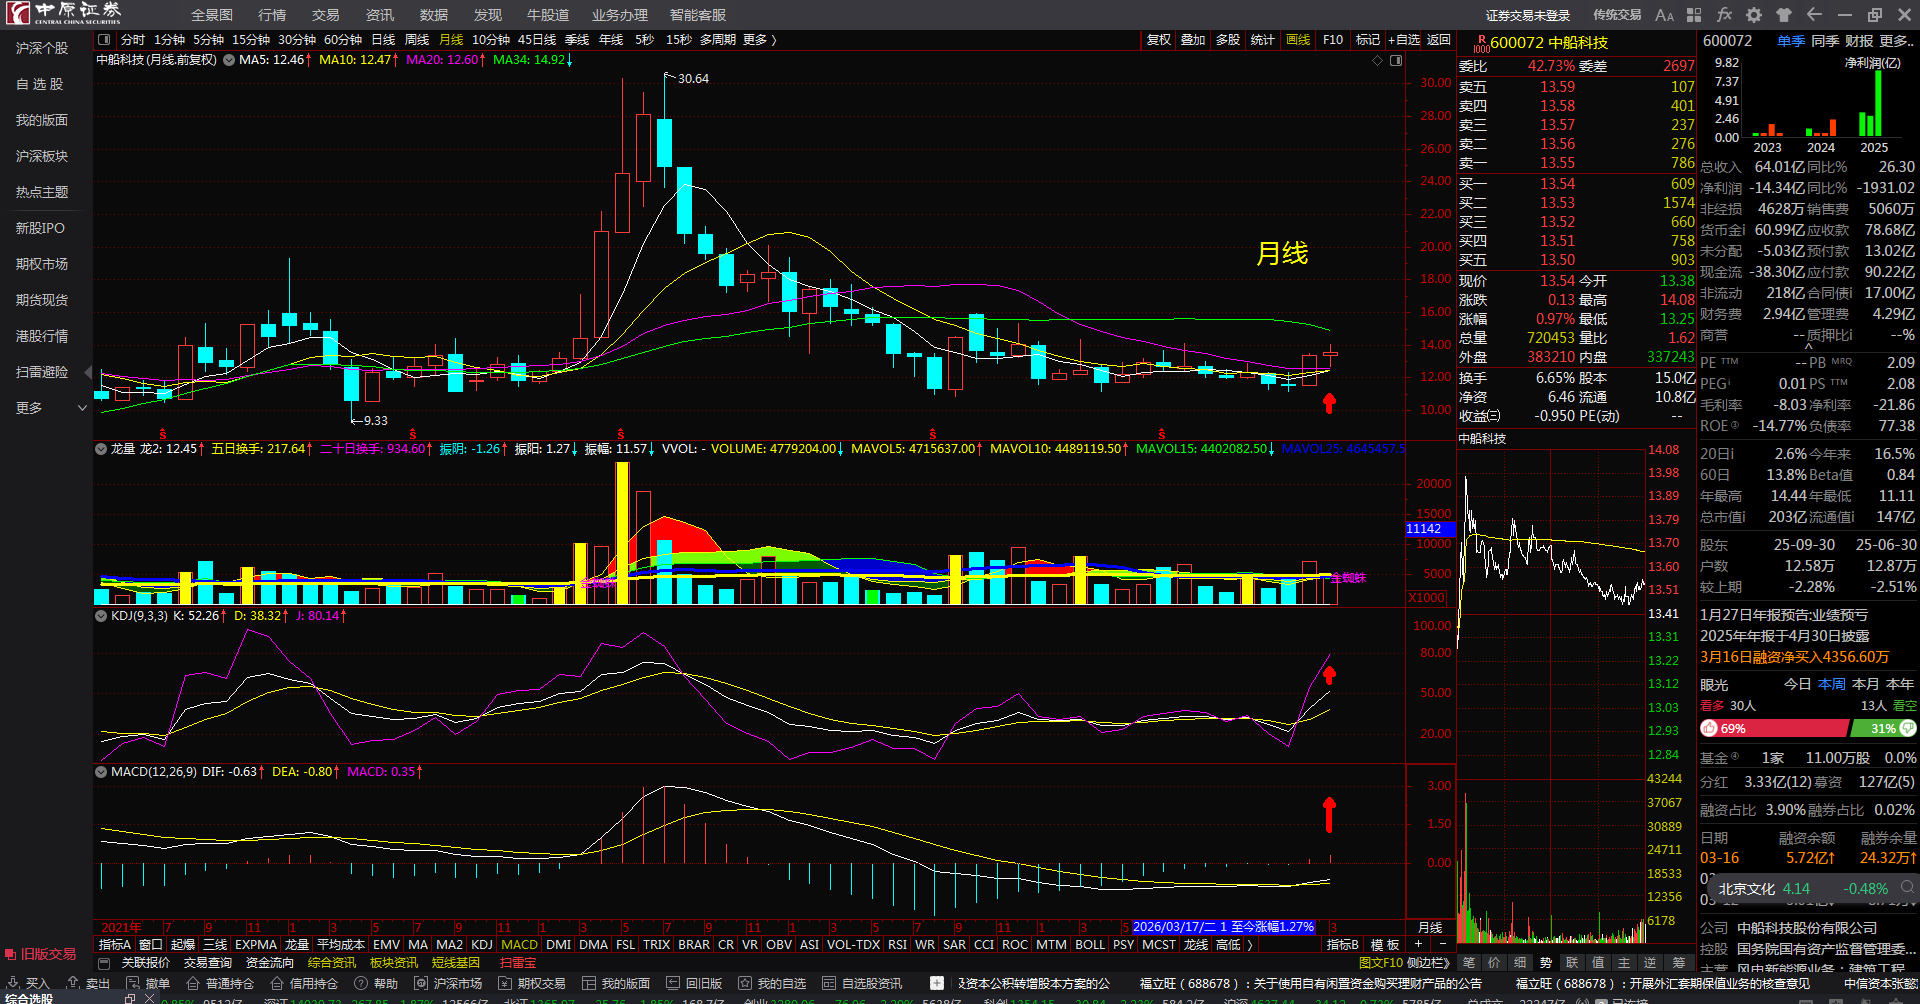Toggle 画线 drawing tools
The image size is (1920, 1004).
(1298, 40)
